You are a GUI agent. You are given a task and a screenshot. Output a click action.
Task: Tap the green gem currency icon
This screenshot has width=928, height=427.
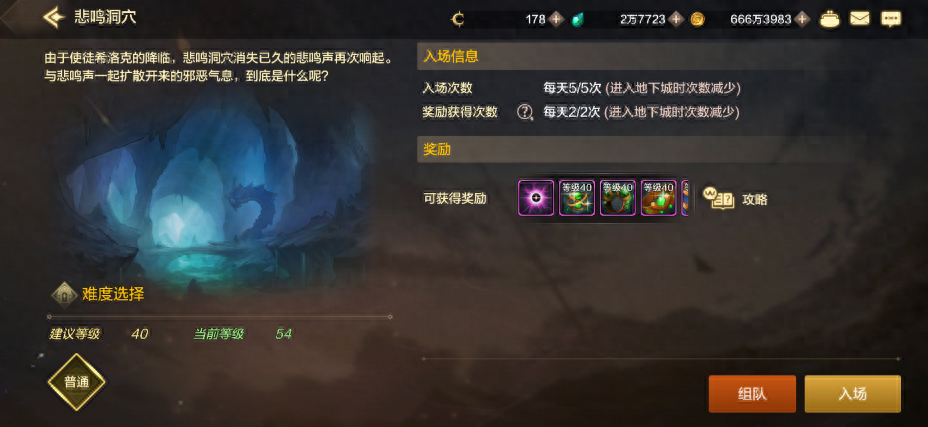(578, 20)
